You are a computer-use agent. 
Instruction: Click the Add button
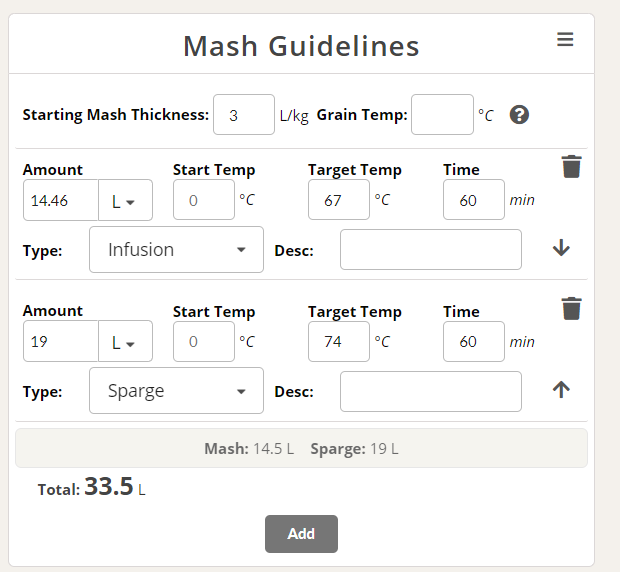click(301, 534)
